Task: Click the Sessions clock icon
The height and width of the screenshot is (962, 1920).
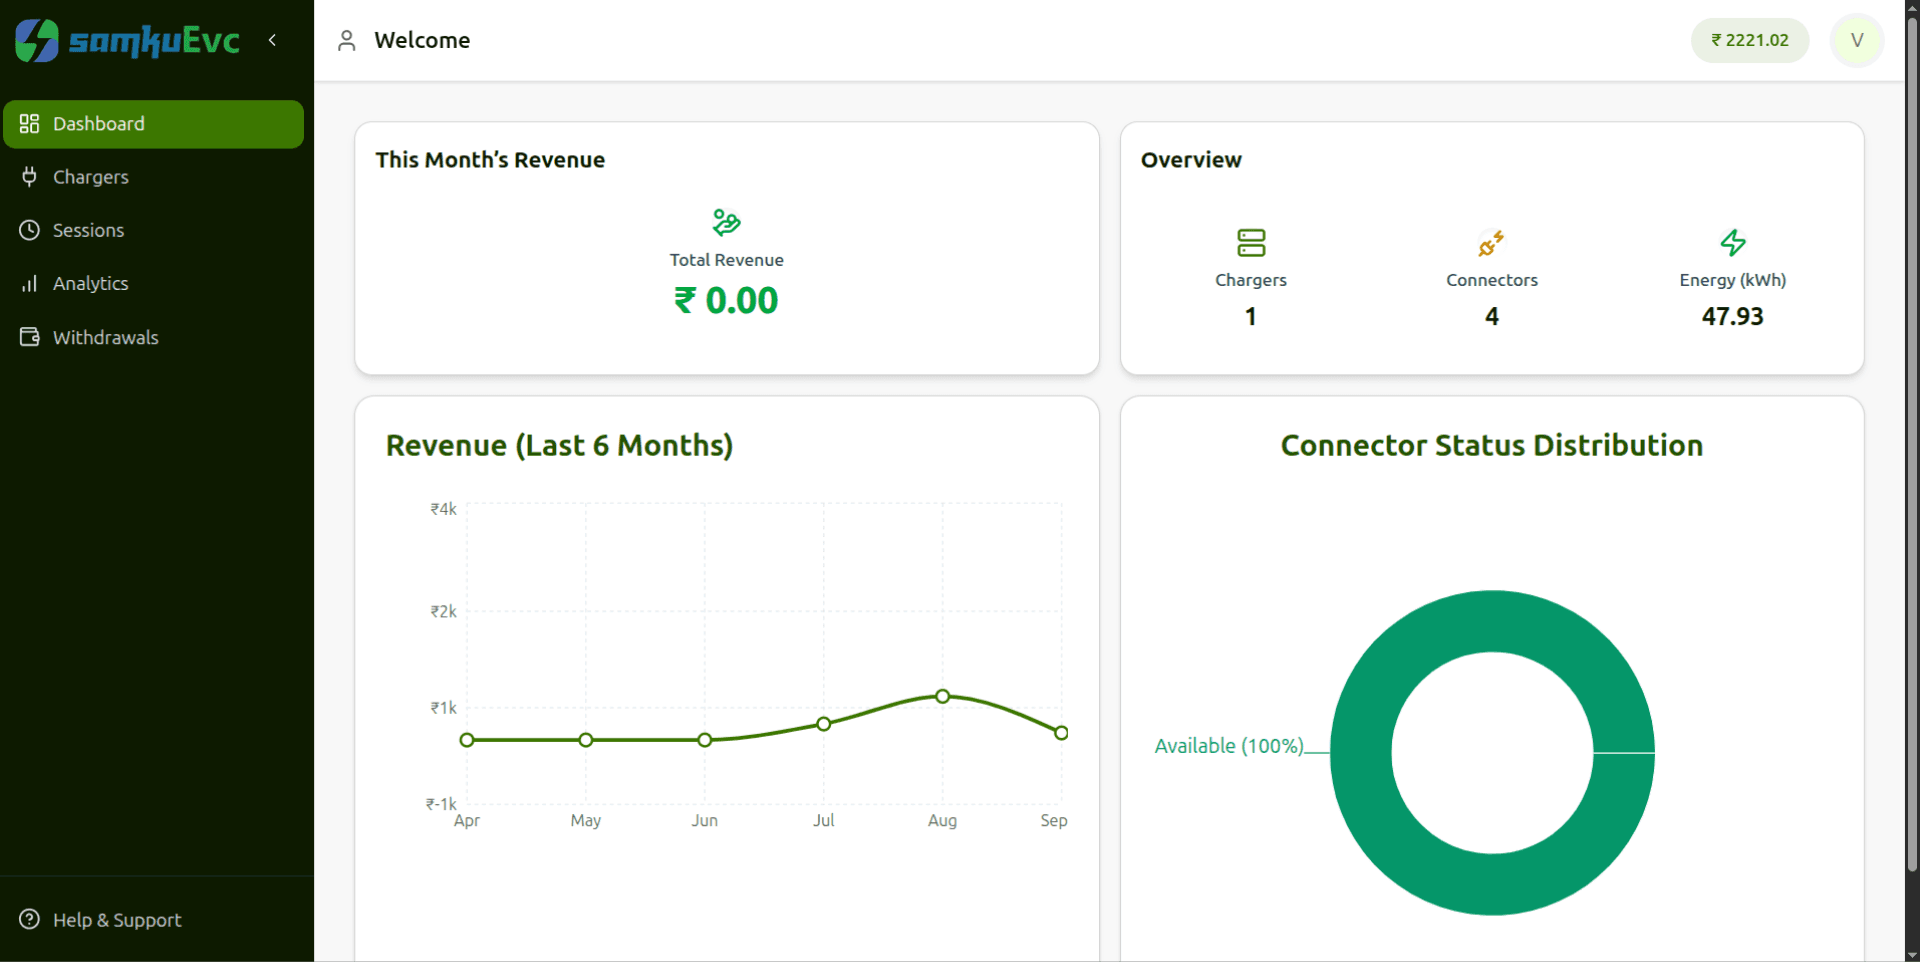Action: 29,230
